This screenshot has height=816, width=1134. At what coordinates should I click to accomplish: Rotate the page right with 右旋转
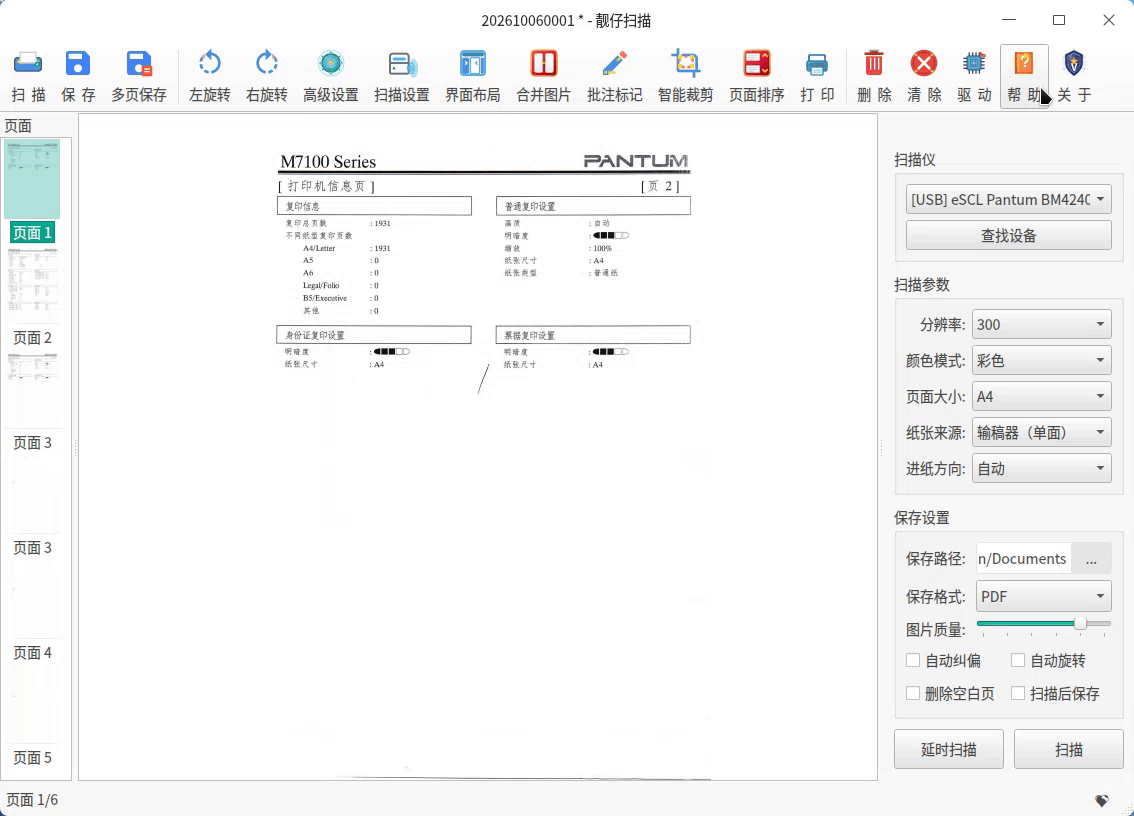(x=267, y=76)
